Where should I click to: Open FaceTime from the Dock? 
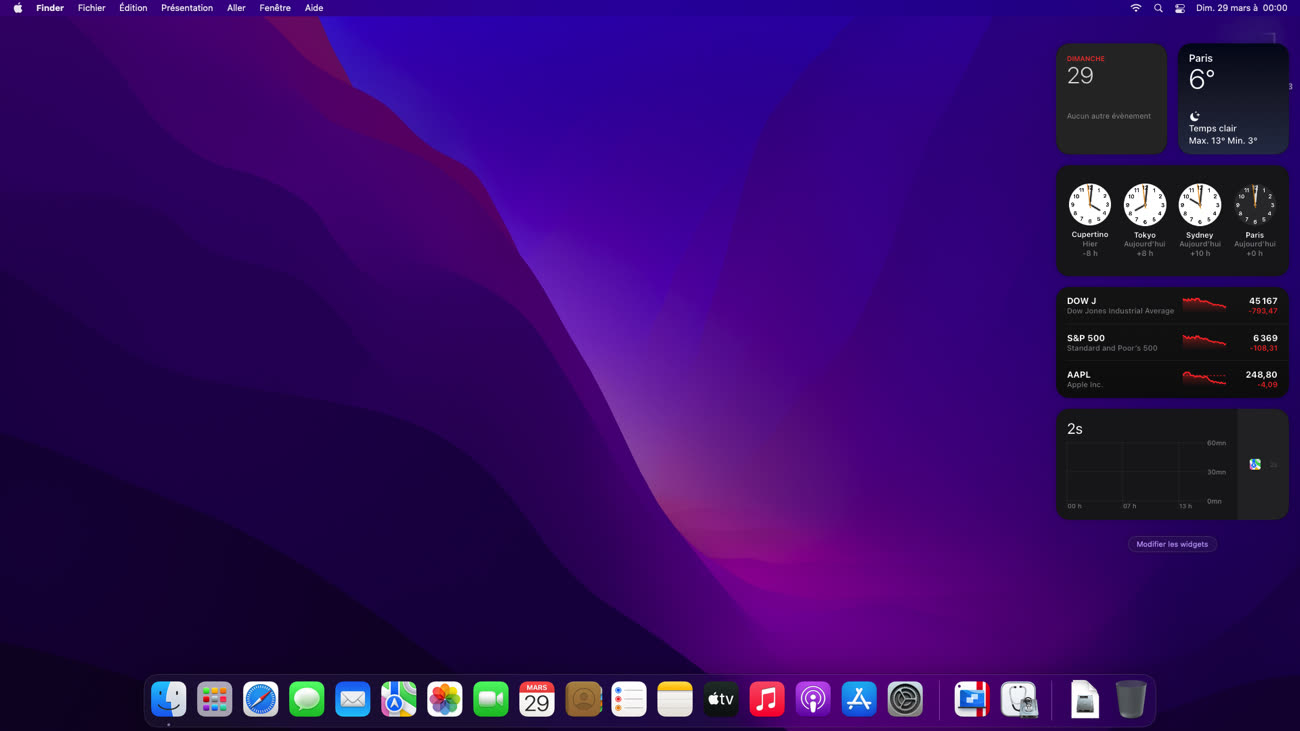coord(491,699)
